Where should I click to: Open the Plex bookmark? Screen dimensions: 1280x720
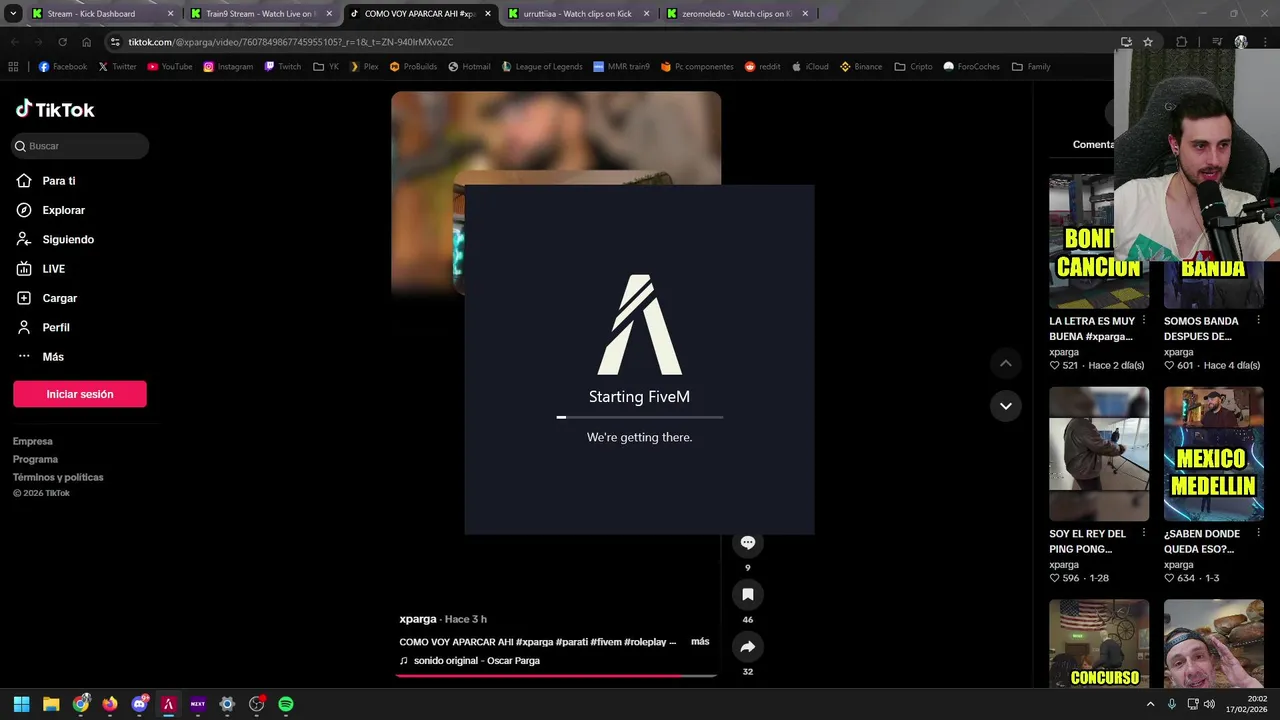364,67
